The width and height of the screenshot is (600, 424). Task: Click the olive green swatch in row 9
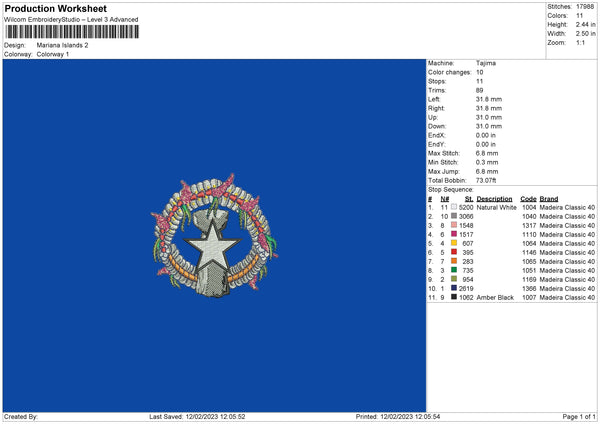[454, 279]
